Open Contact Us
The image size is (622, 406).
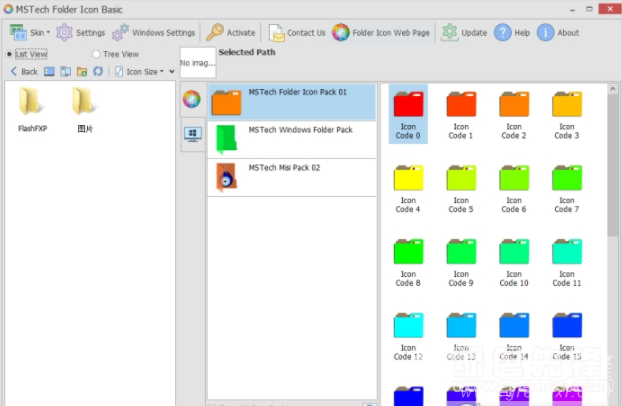pos(297,33)
